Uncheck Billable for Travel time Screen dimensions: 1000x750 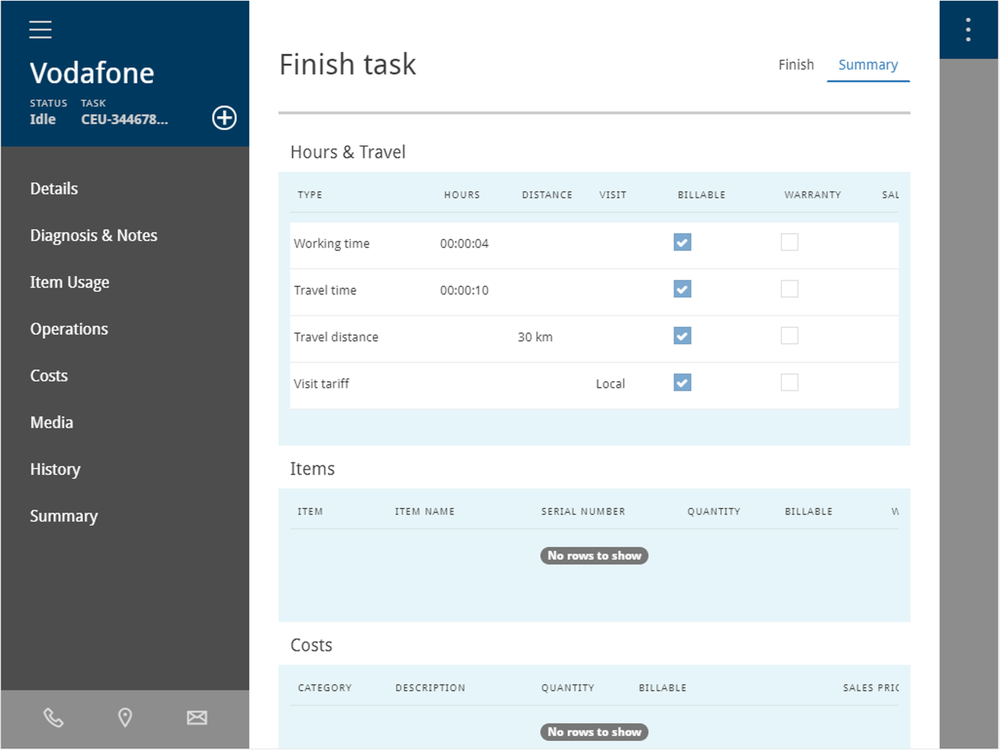(682, 289)
